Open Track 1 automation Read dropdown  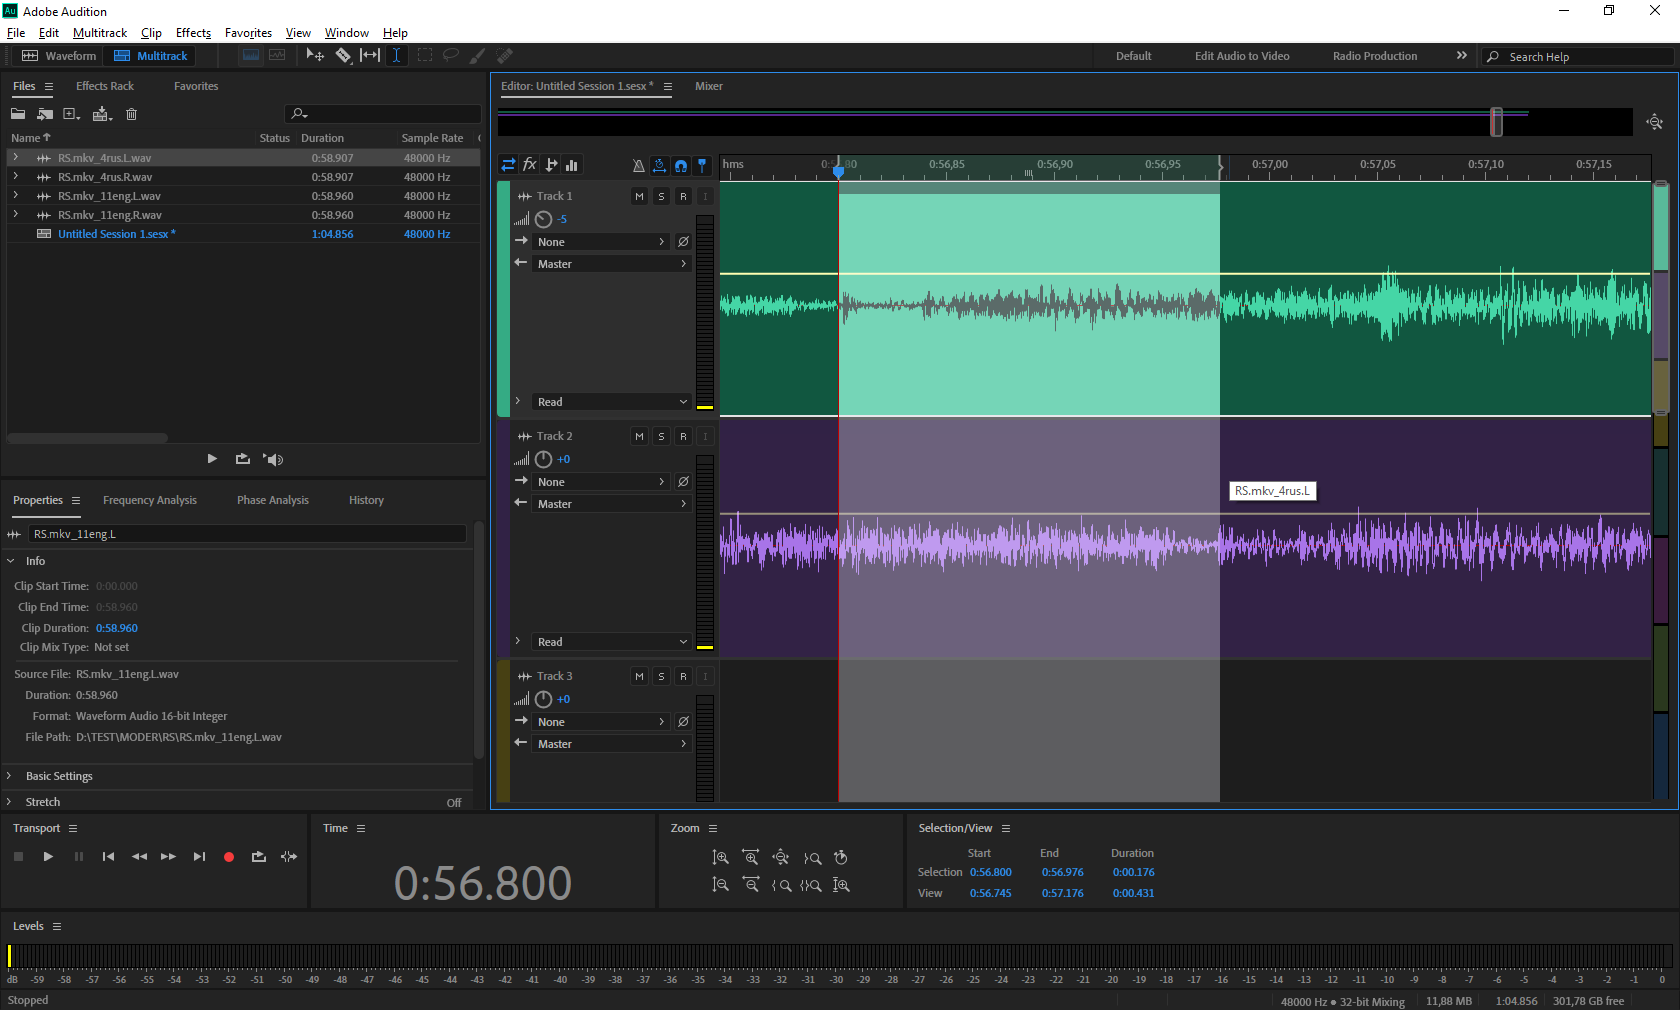[x=612, y=402]
